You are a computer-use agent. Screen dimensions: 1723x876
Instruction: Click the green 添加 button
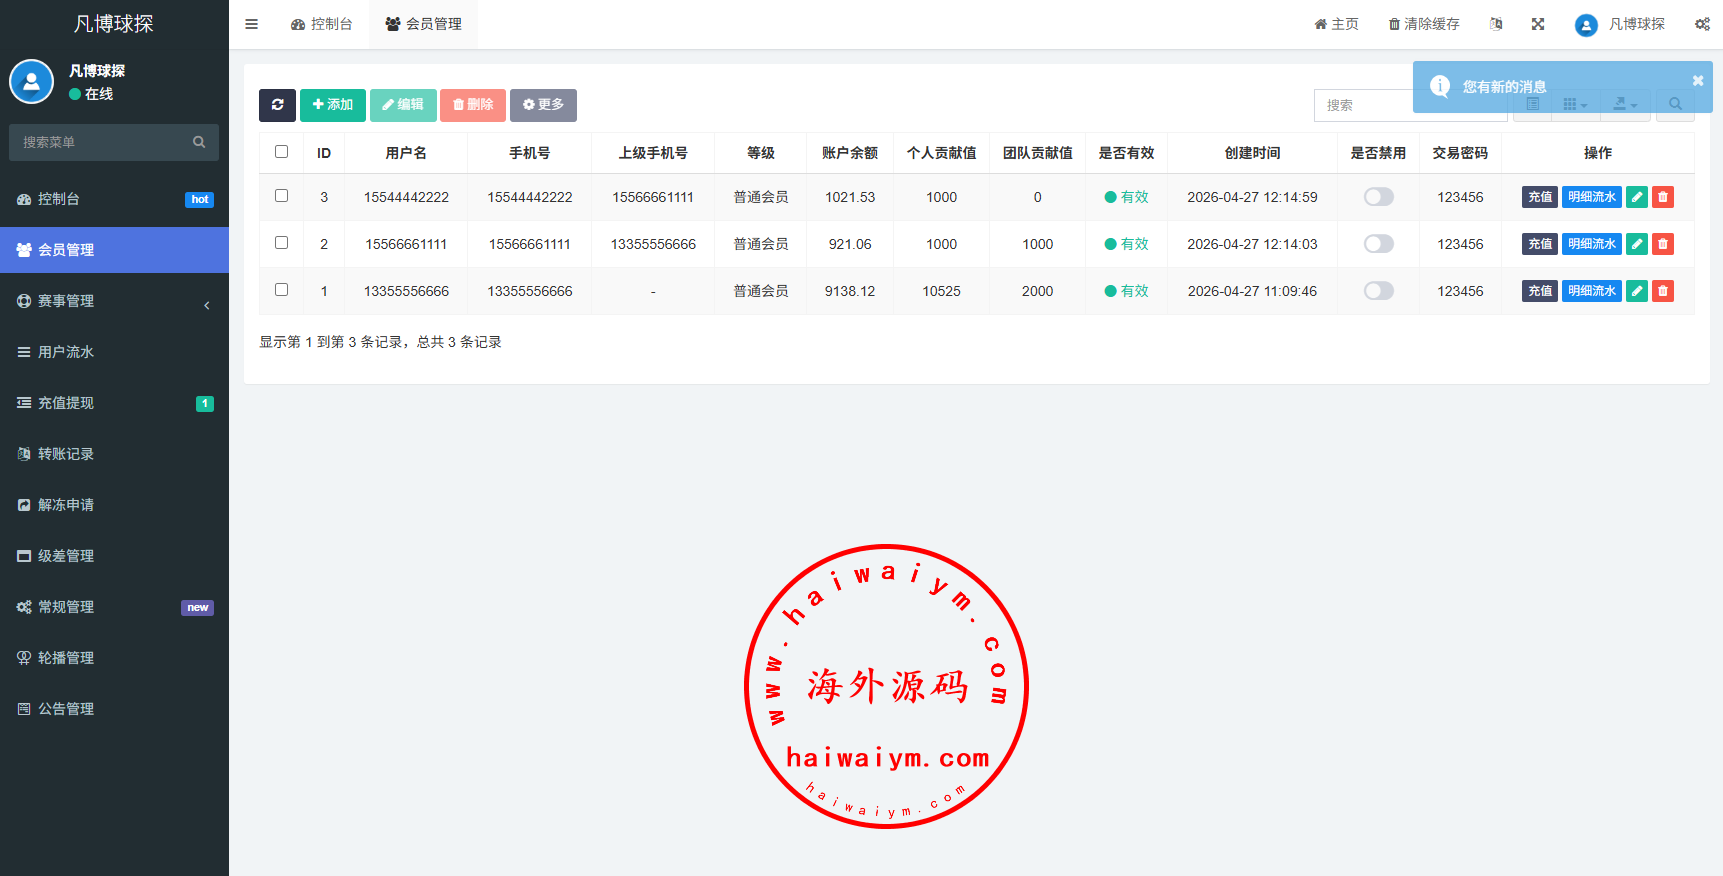click(x=332, y=105)
